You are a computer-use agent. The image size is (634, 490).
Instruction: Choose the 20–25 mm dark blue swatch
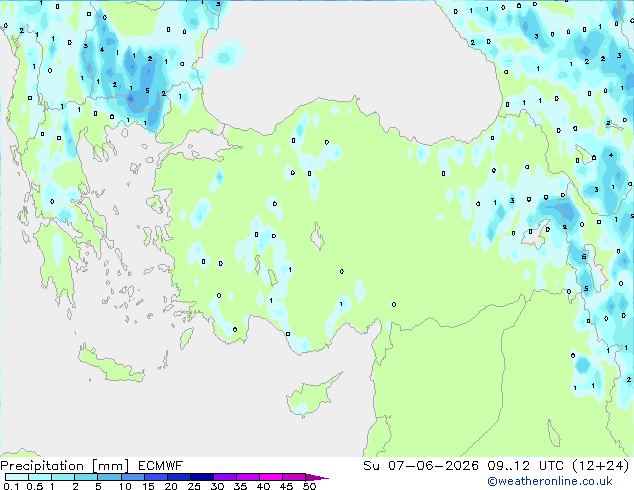pos(179,477)
